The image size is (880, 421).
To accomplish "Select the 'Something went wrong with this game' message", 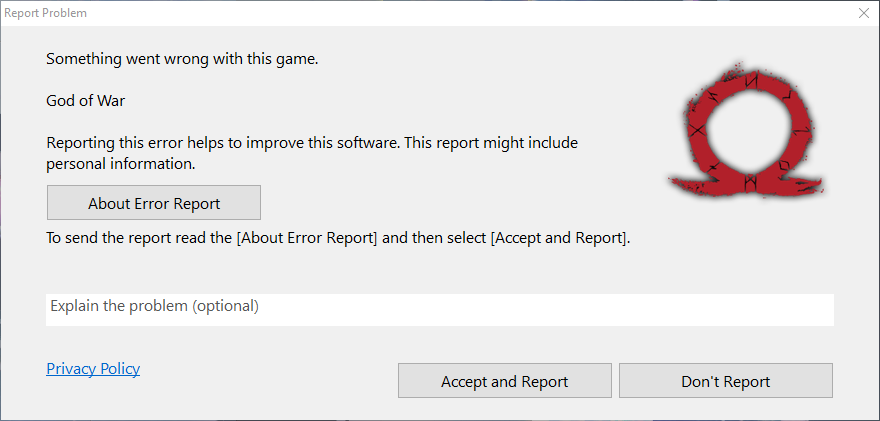I will [x=182, y=59].
